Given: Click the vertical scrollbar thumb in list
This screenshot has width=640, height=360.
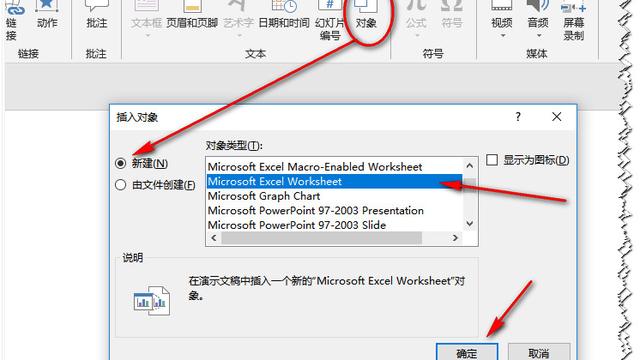Looking at the screenshot, I should point(470,184).
